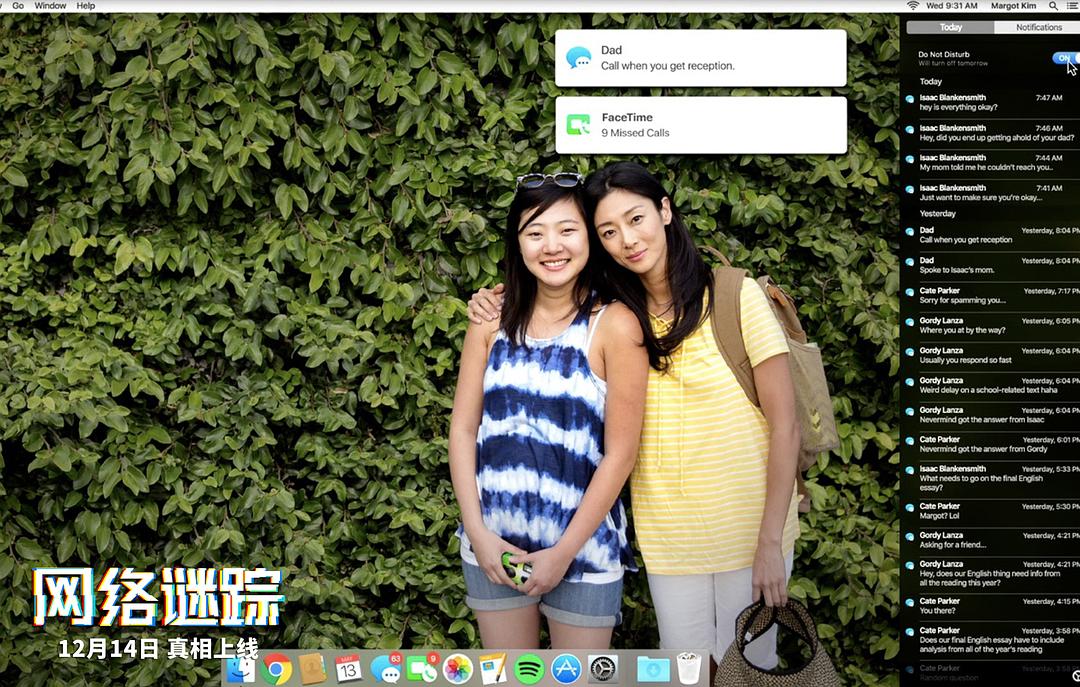Screen dimensions: 1080x687
Task: Open the Help menu
Action: tap(86, 6)
